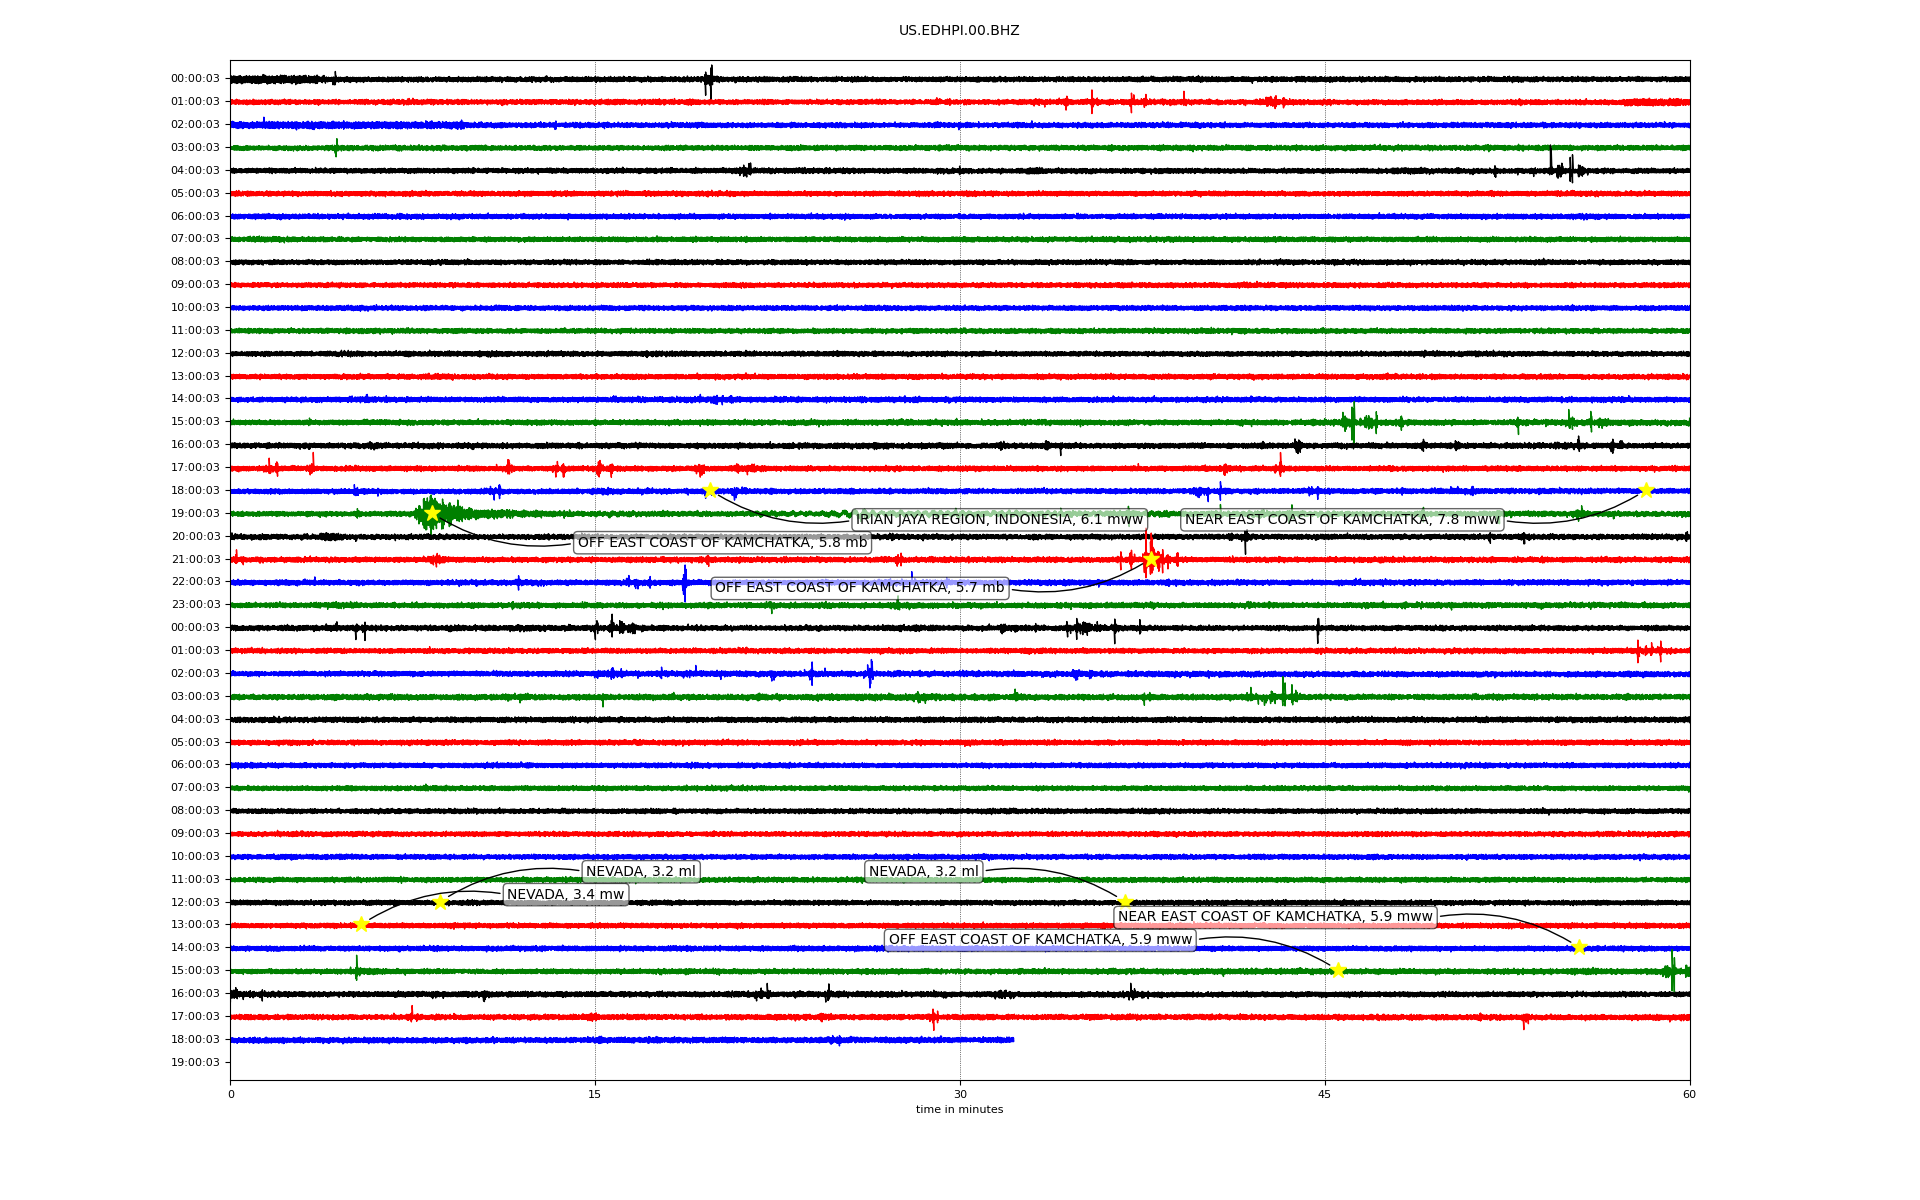
Task: Click the OFF EAST COAST OF KAMCHATKA 5.9 mww label
Action: pyautogui.click(x=1040, y=940)
